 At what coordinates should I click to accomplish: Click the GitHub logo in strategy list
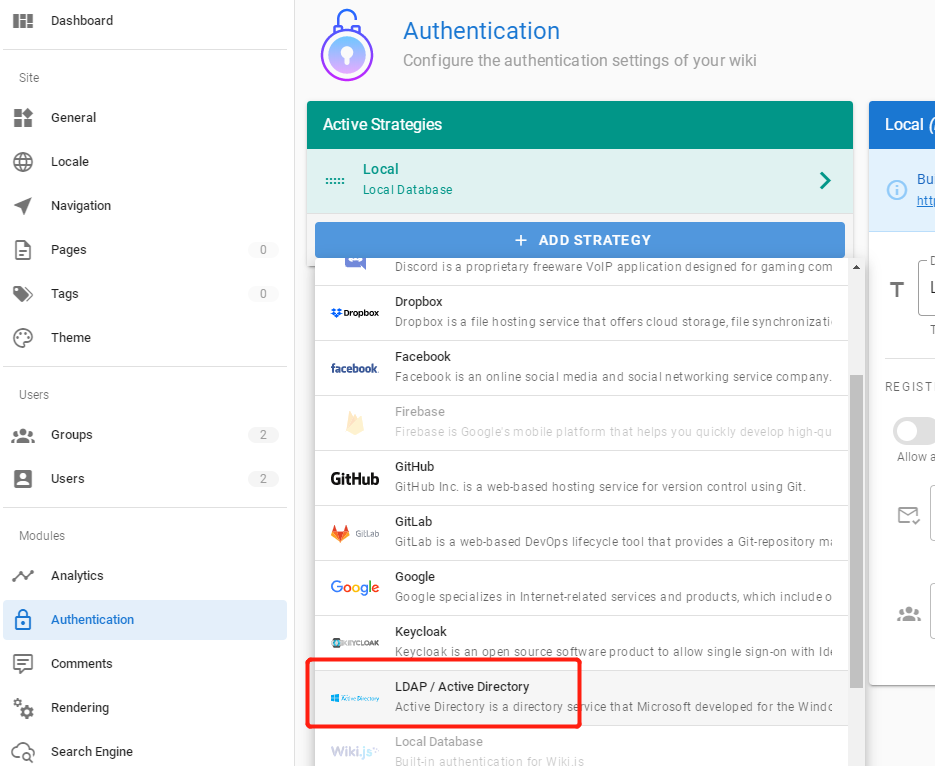[x=355, y=479]
